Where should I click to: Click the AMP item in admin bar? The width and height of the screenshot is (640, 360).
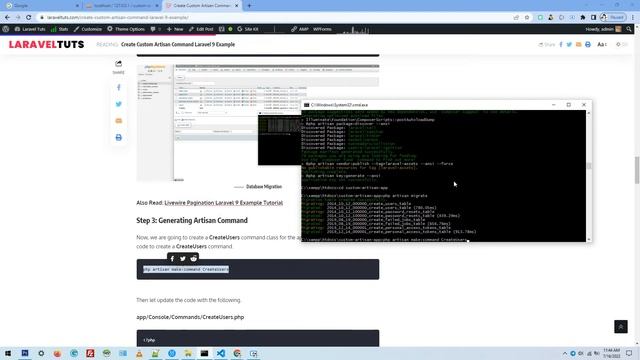click(x=300, y=29)
